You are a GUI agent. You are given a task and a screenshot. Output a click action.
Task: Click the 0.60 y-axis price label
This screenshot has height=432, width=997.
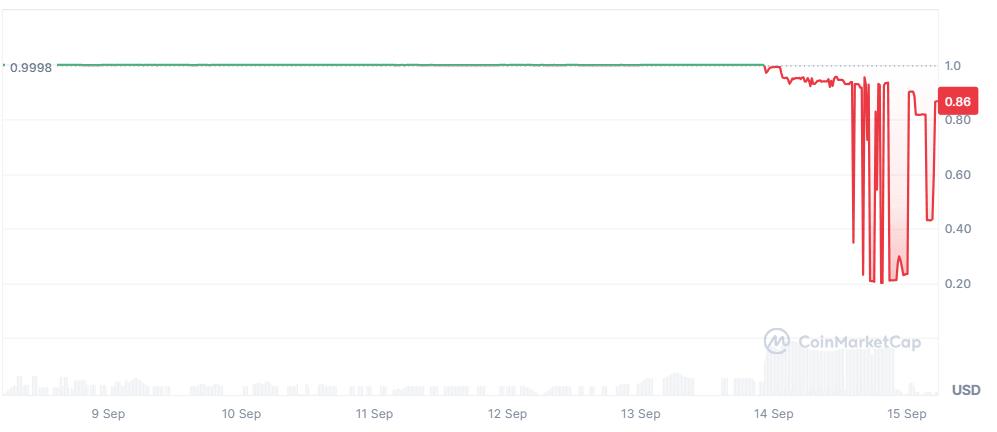click(x=956, y=175)
